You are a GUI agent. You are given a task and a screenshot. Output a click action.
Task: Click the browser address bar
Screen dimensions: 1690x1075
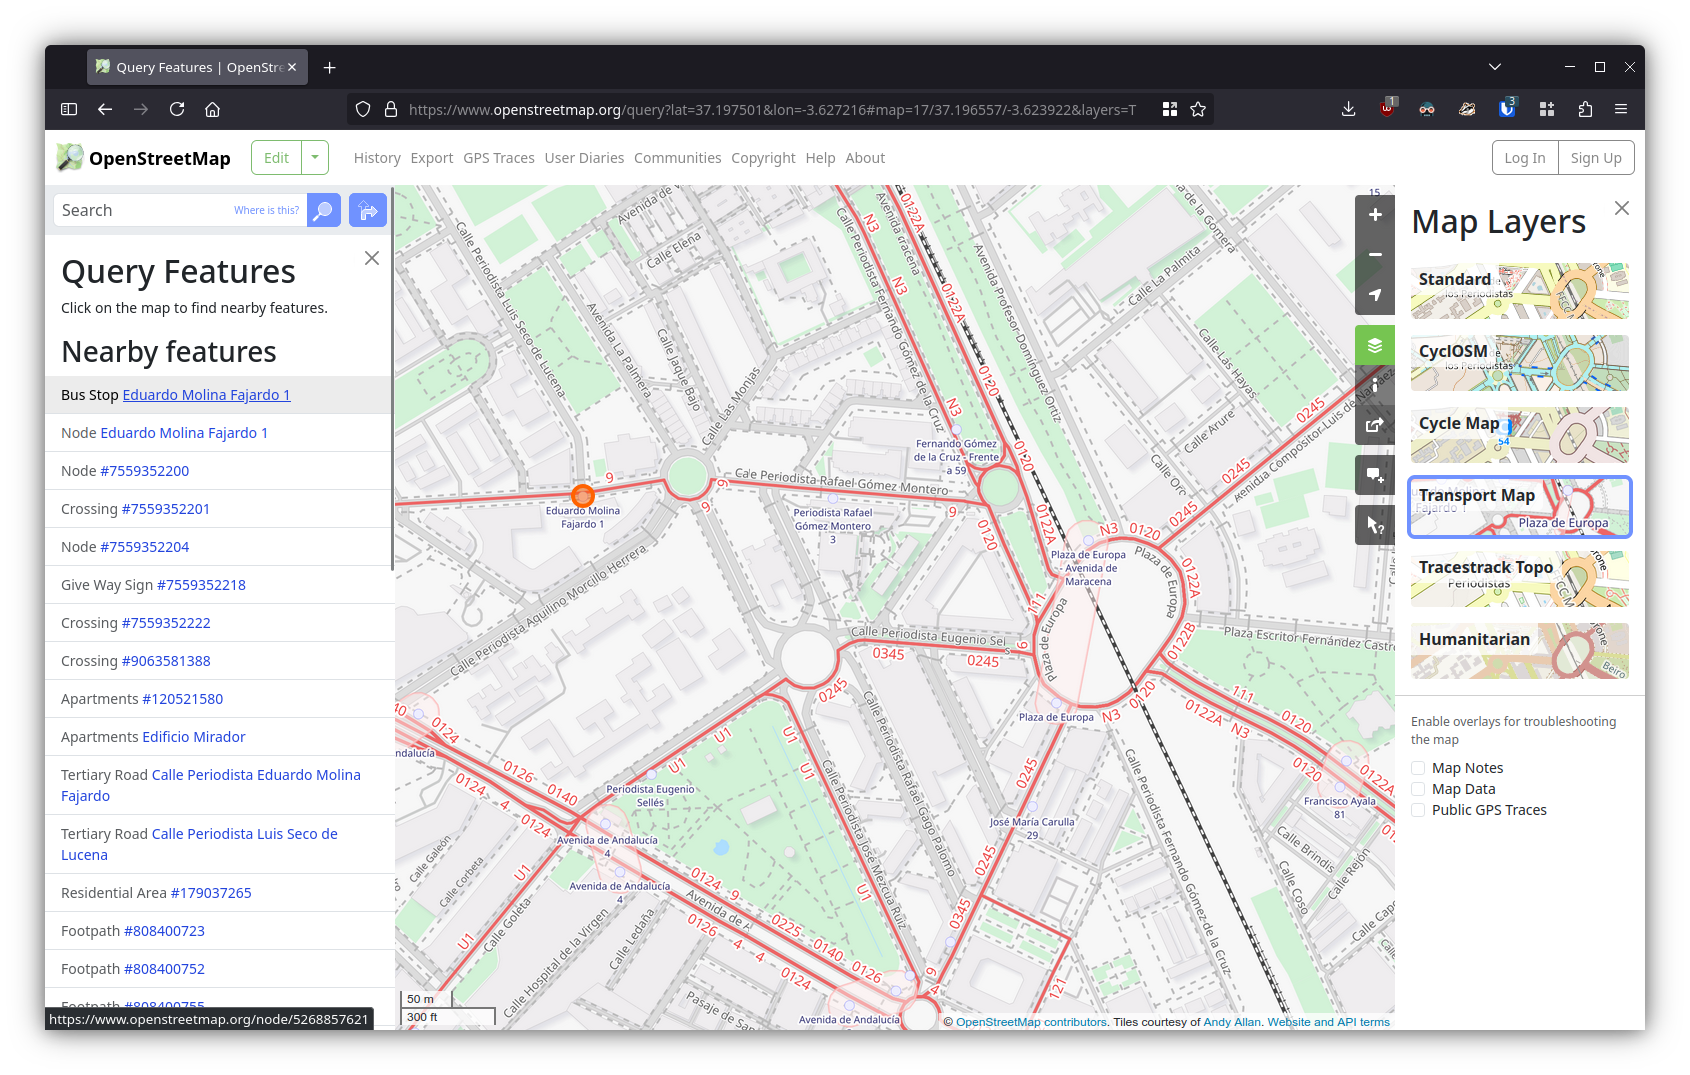772,109
